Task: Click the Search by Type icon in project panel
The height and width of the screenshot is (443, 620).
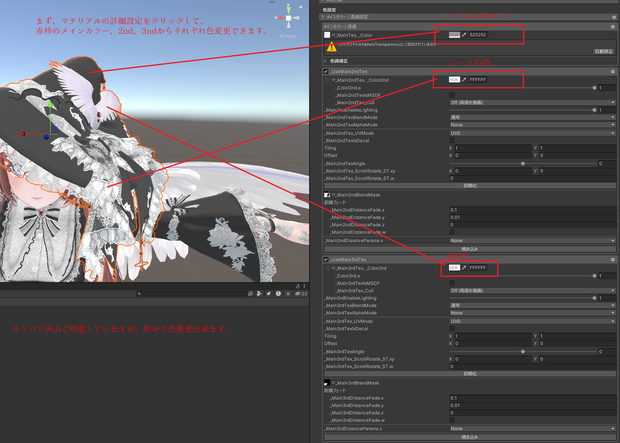Action: (259, 293)
